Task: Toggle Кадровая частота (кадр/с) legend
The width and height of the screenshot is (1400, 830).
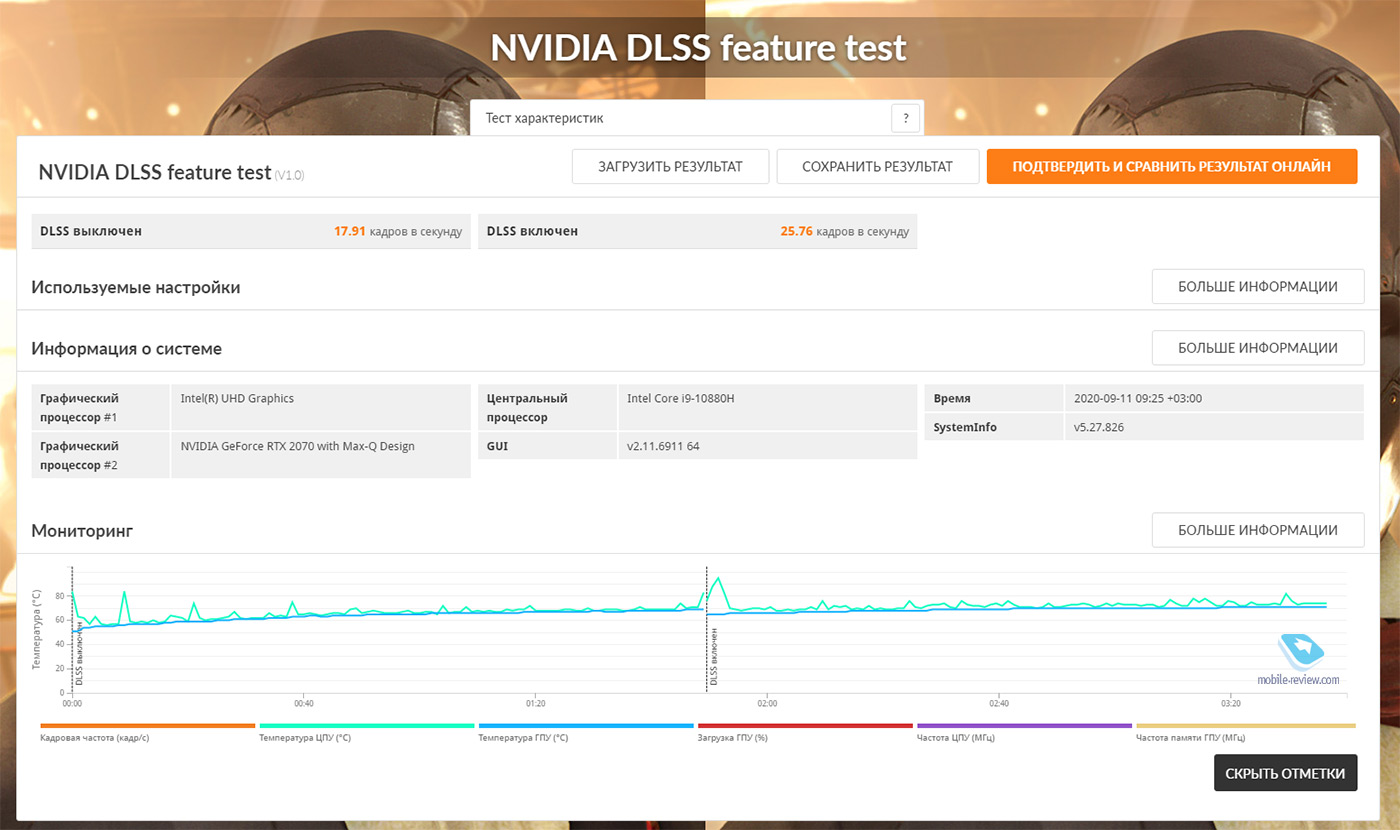Action: coord(148,733)
